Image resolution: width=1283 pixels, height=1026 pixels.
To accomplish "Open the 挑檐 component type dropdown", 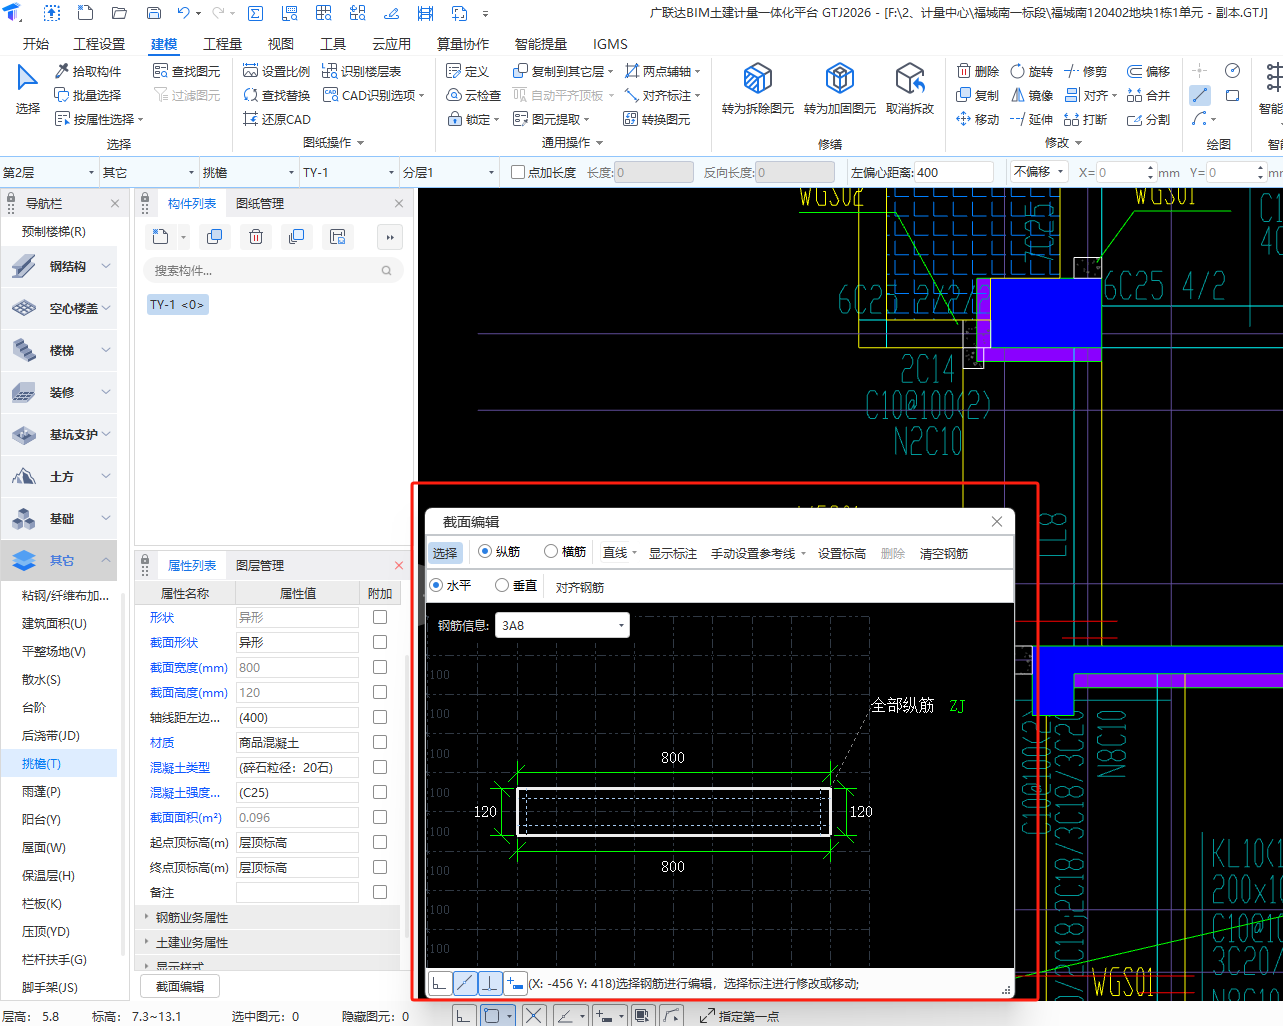I will (248, 172).
